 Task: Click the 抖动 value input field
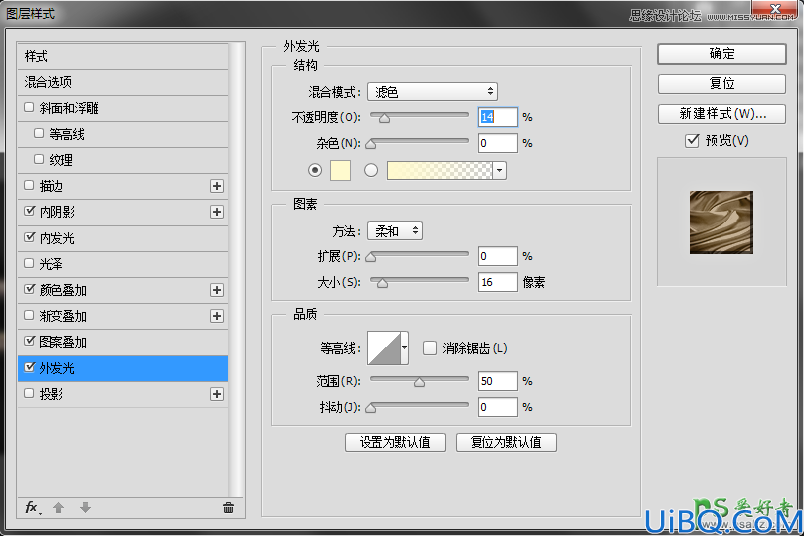(497, 407)
